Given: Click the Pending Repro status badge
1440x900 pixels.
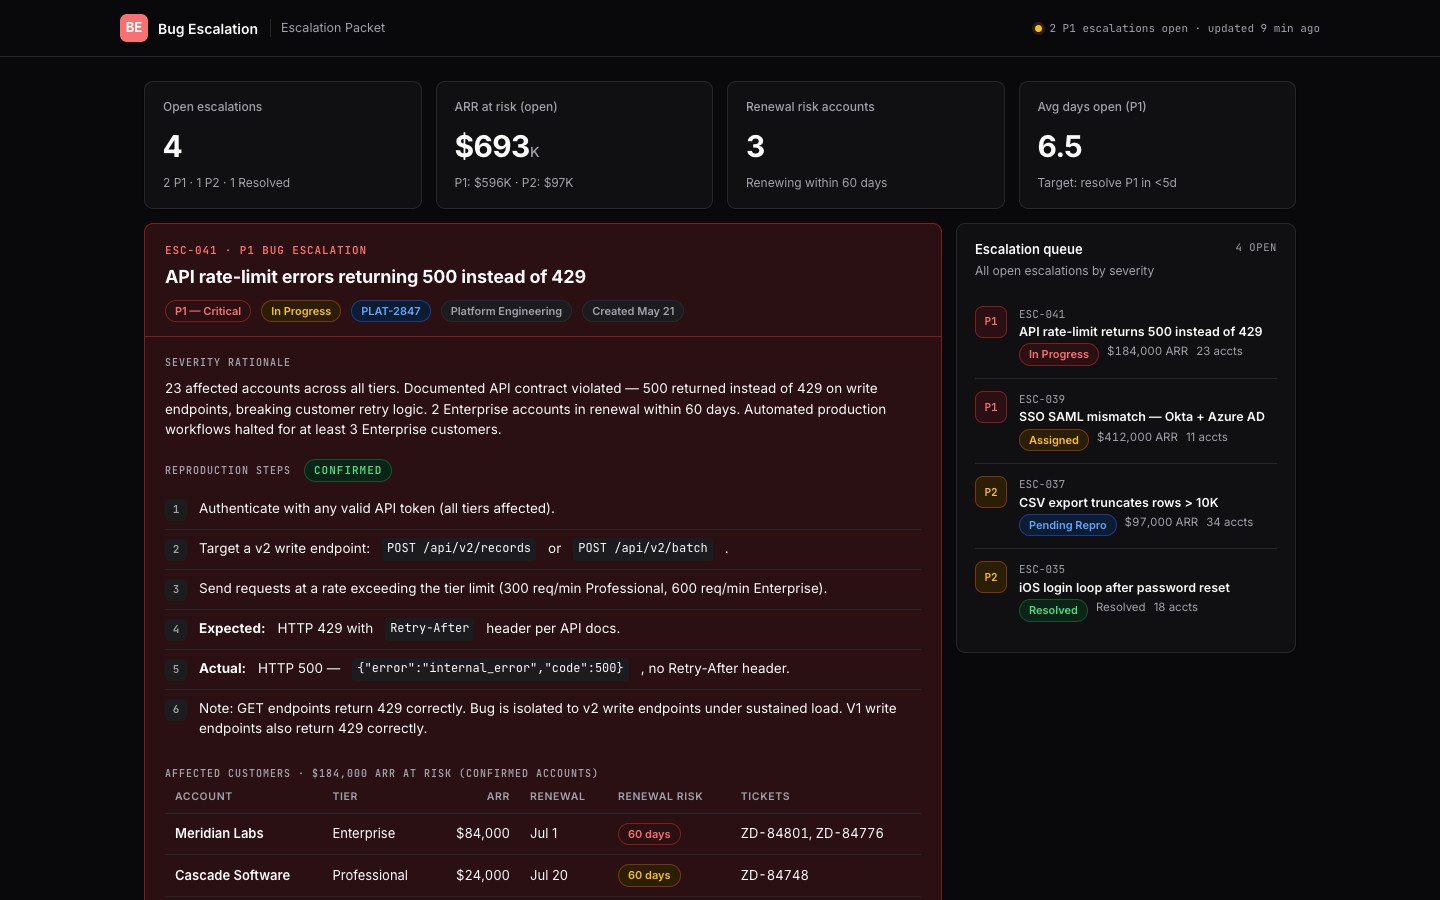Looking at the screenshot, I should click(x=1068, y=525).
